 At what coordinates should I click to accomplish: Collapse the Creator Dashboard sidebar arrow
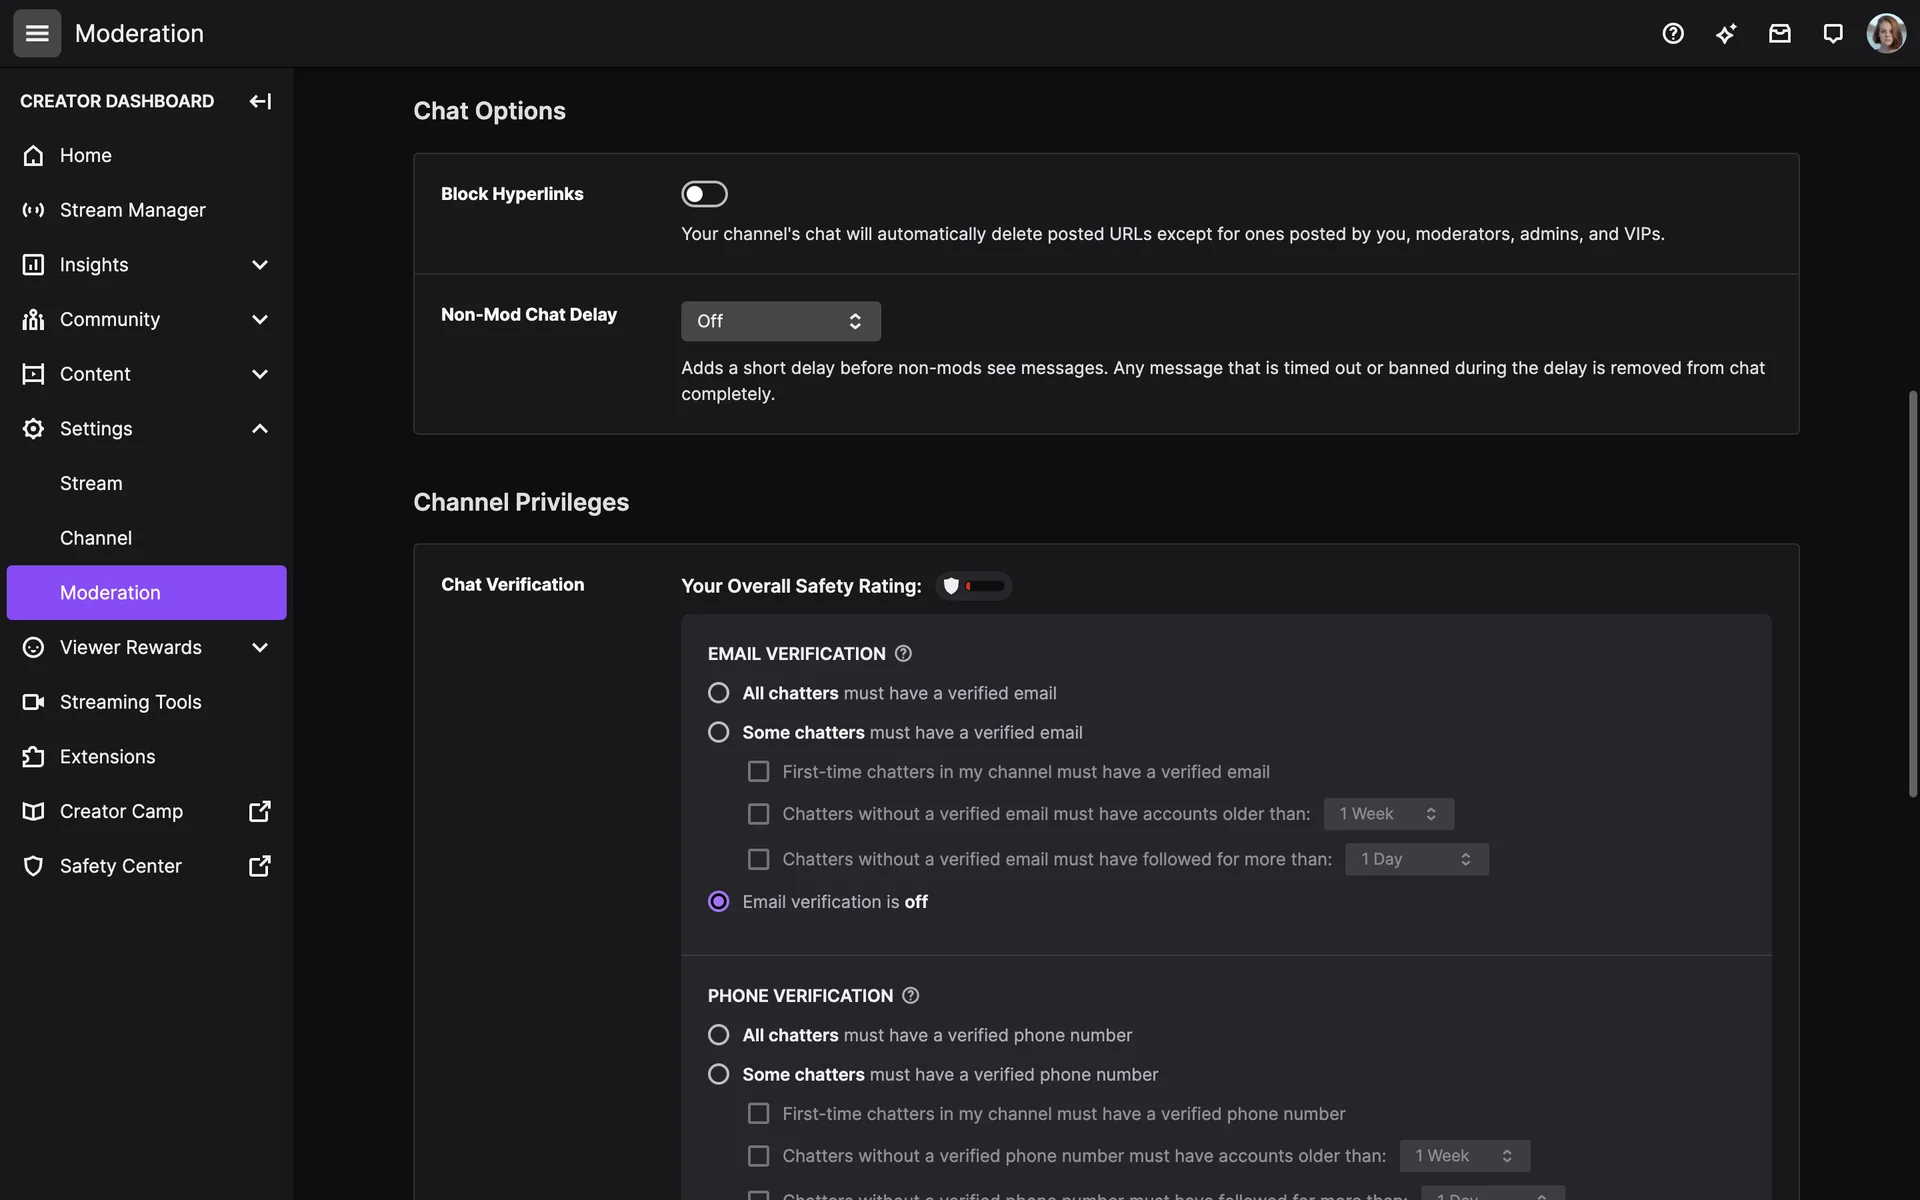tap(260, 101)
